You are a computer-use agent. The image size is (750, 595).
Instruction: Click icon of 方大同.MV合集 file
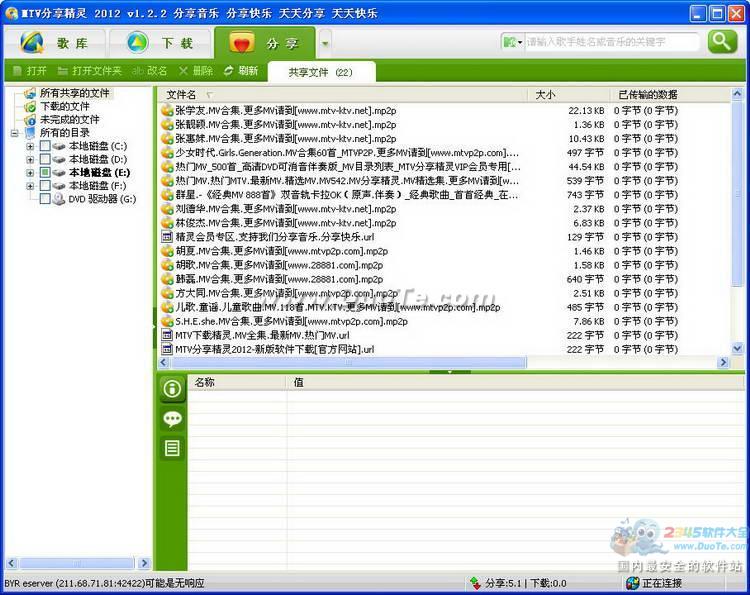click(167, 293)
